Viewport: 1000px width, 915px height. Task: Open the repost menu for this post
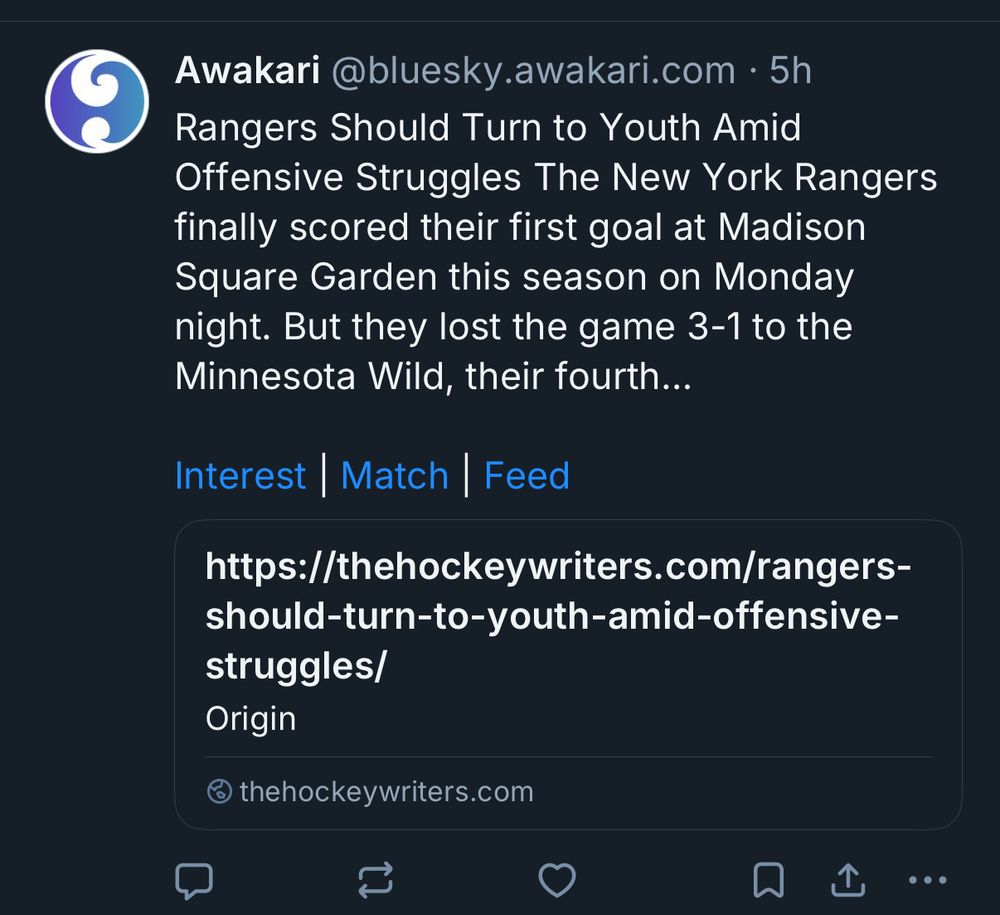click(x=375, y=880)
